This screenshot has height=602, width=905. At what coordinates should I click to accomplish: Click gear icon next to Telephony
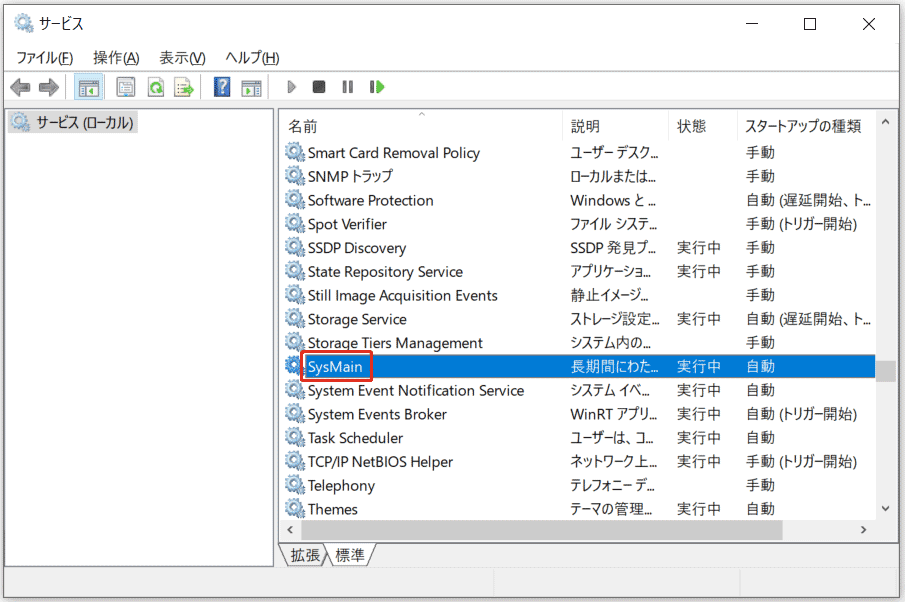point(295,485)
